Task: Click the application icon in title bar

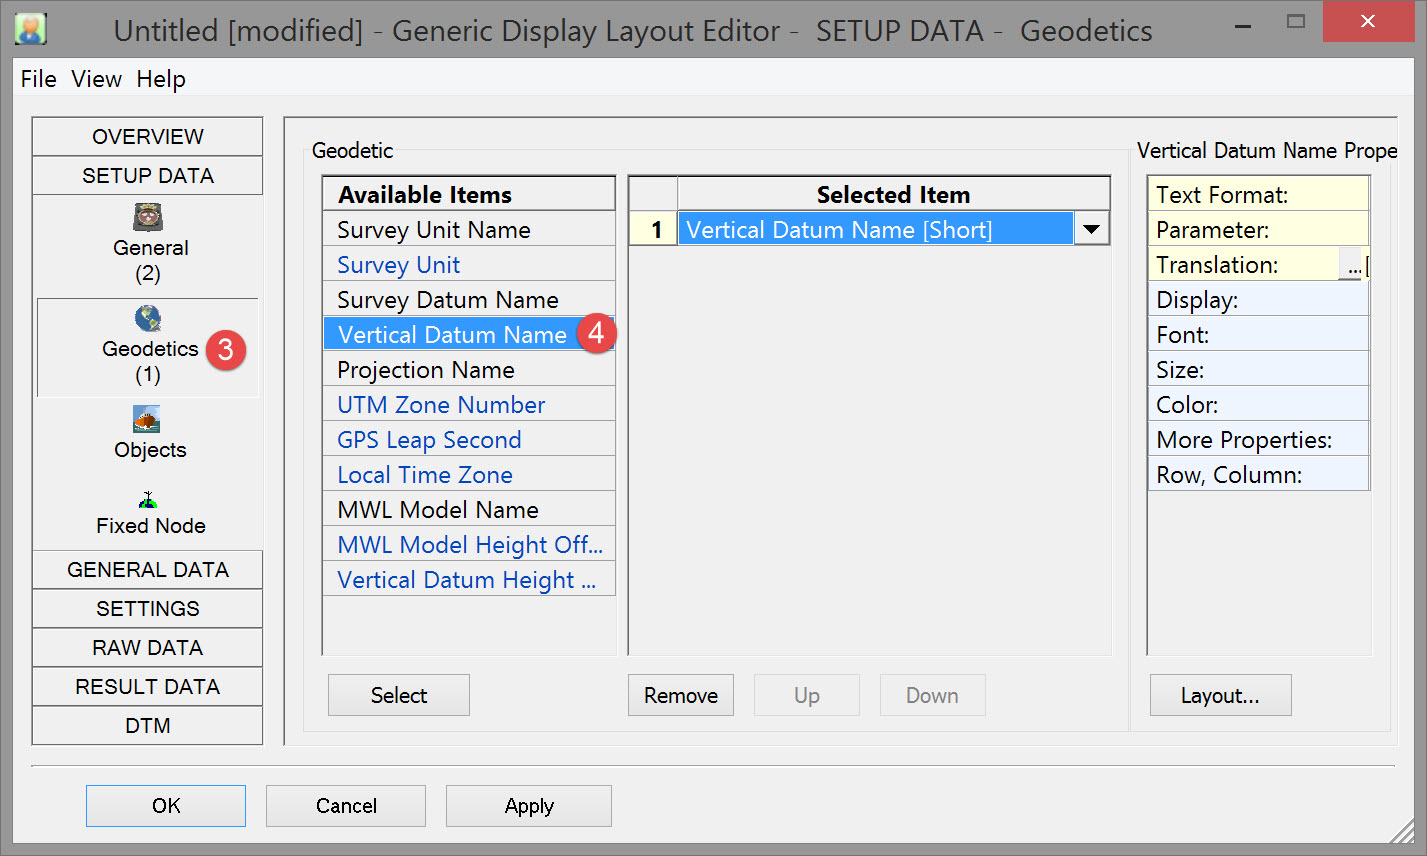Action: click(x=31, y=30)
